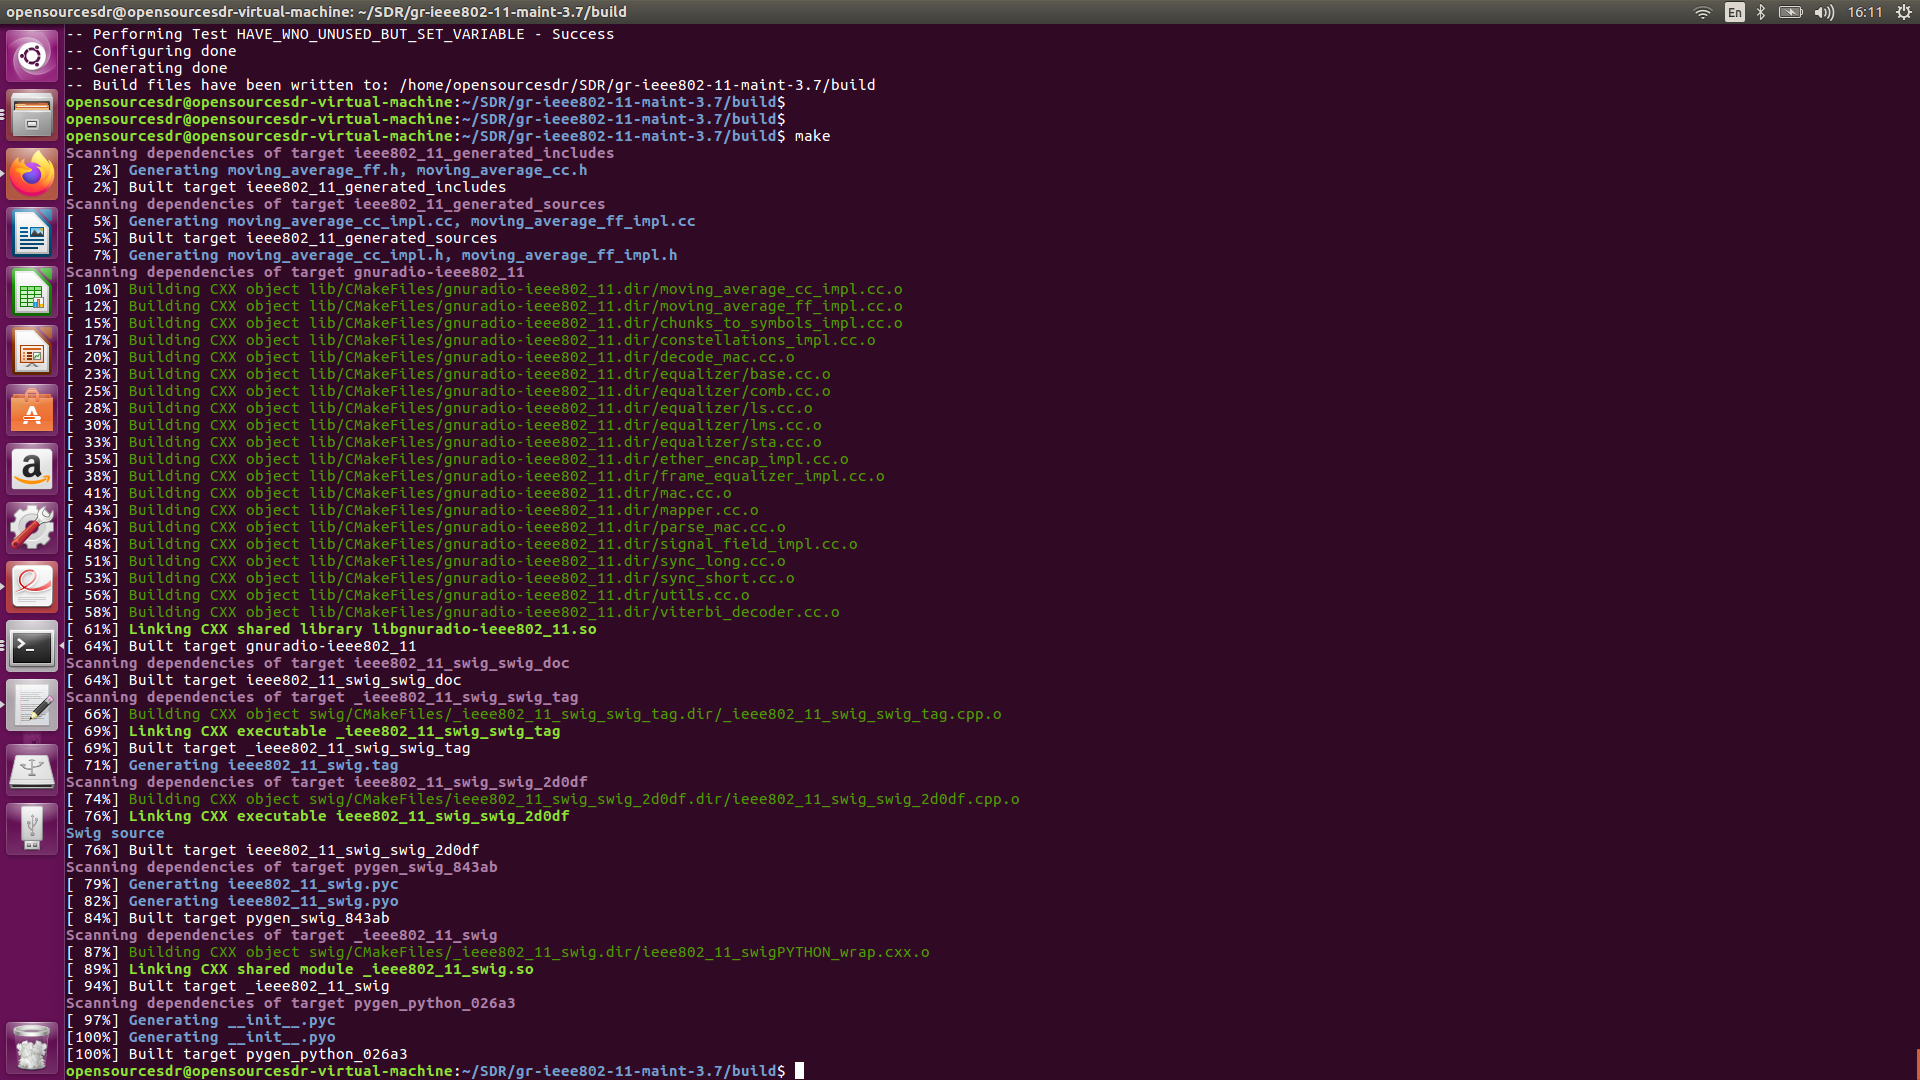Open the Trash
Viewport: 1920px width, 1080px height.
(32, 1046)
